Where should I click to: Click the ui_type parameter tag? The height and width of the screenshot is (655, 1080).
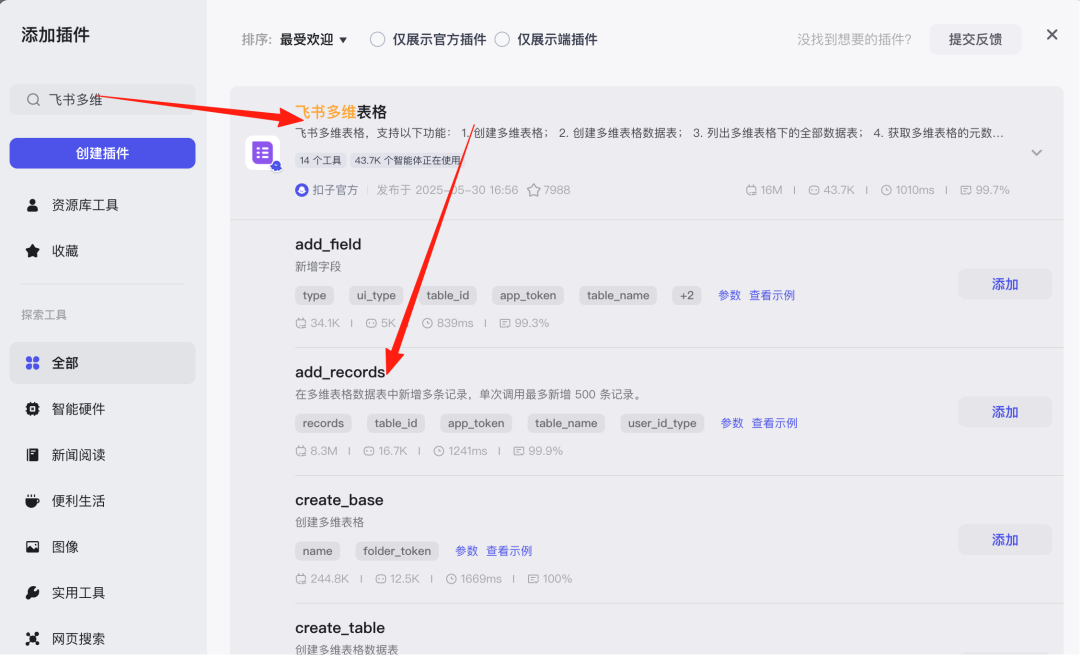pos(376,295)
